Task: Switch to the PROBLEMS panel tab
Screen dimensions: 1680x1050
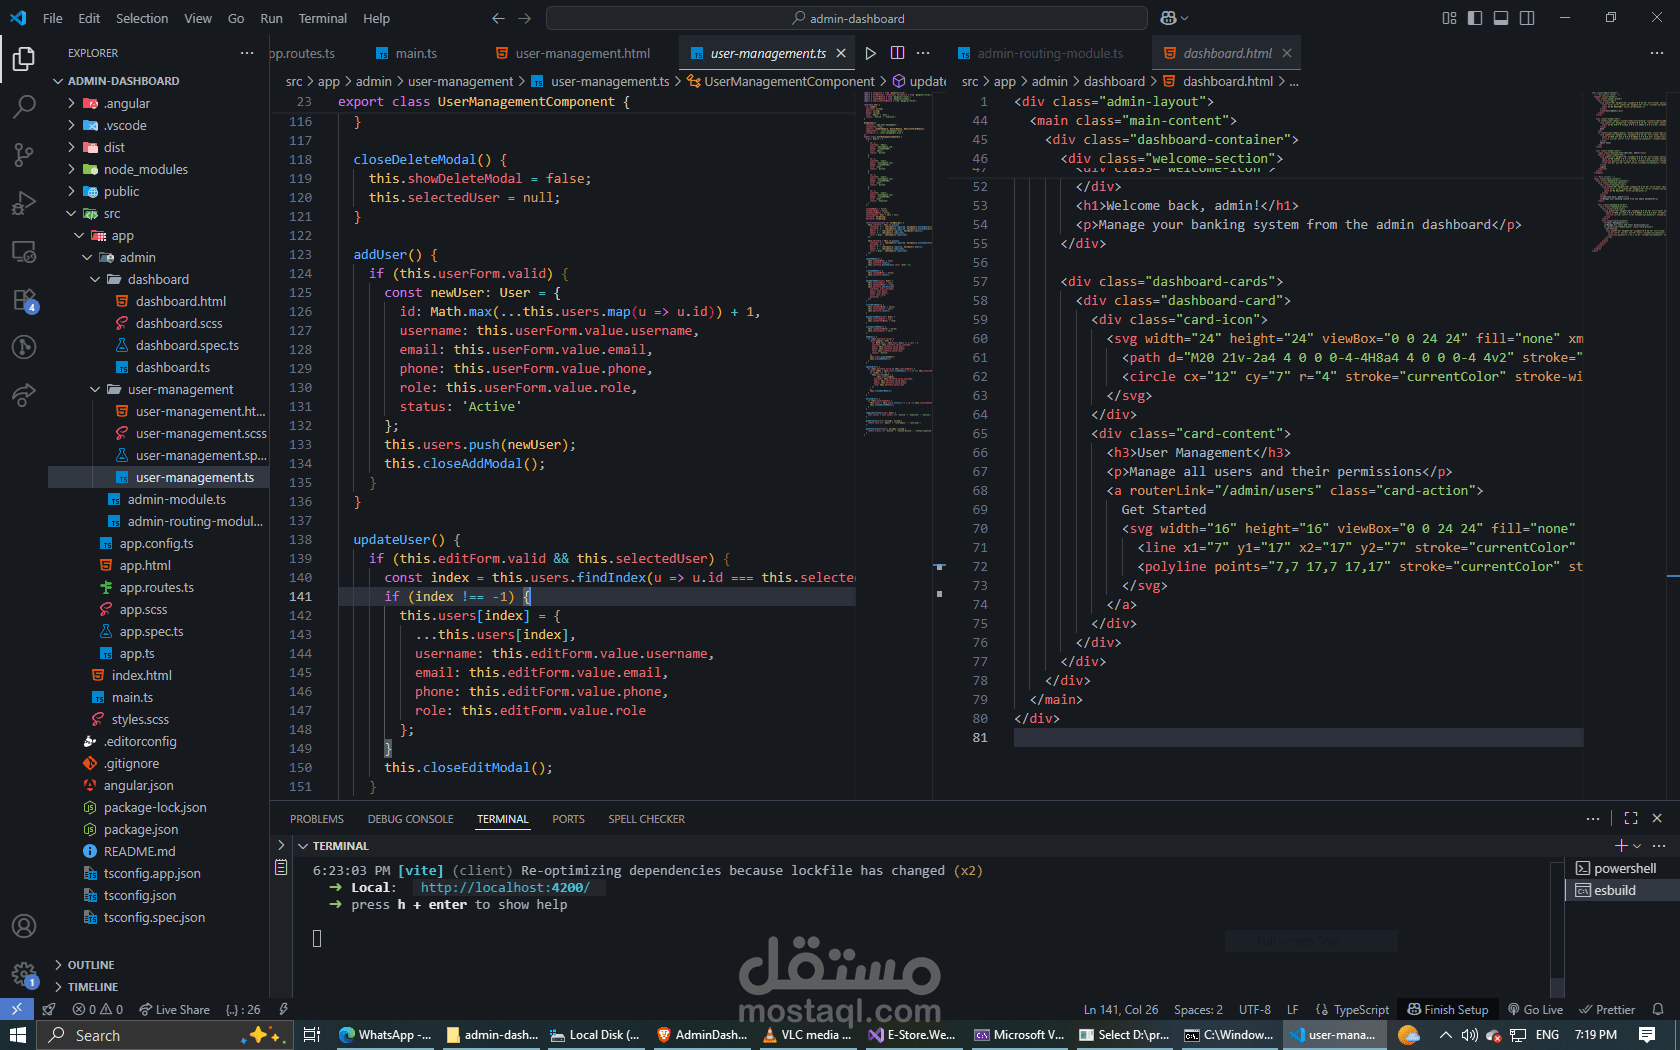Action: (316, 819)
